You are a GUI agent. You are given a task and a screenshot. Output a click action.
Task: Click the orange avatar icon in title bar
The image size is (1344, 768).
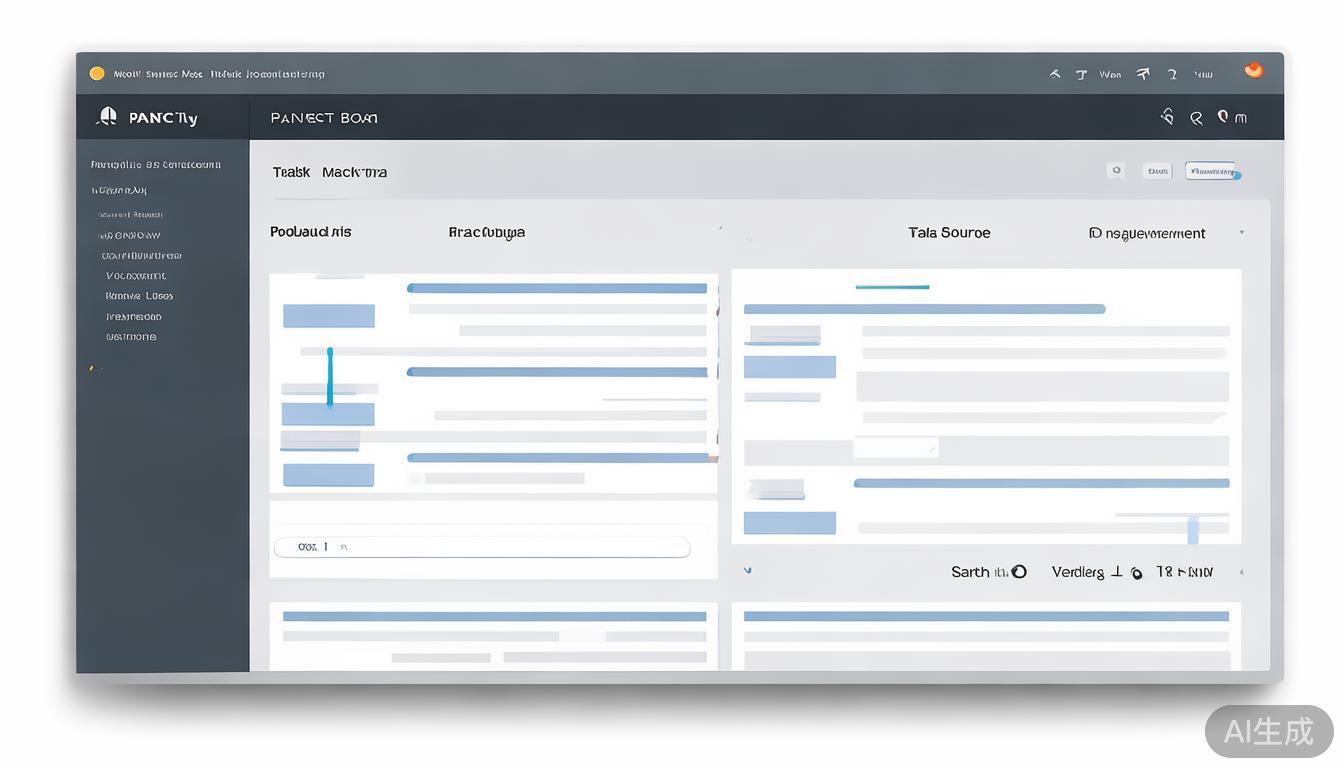pos(1253,70)
